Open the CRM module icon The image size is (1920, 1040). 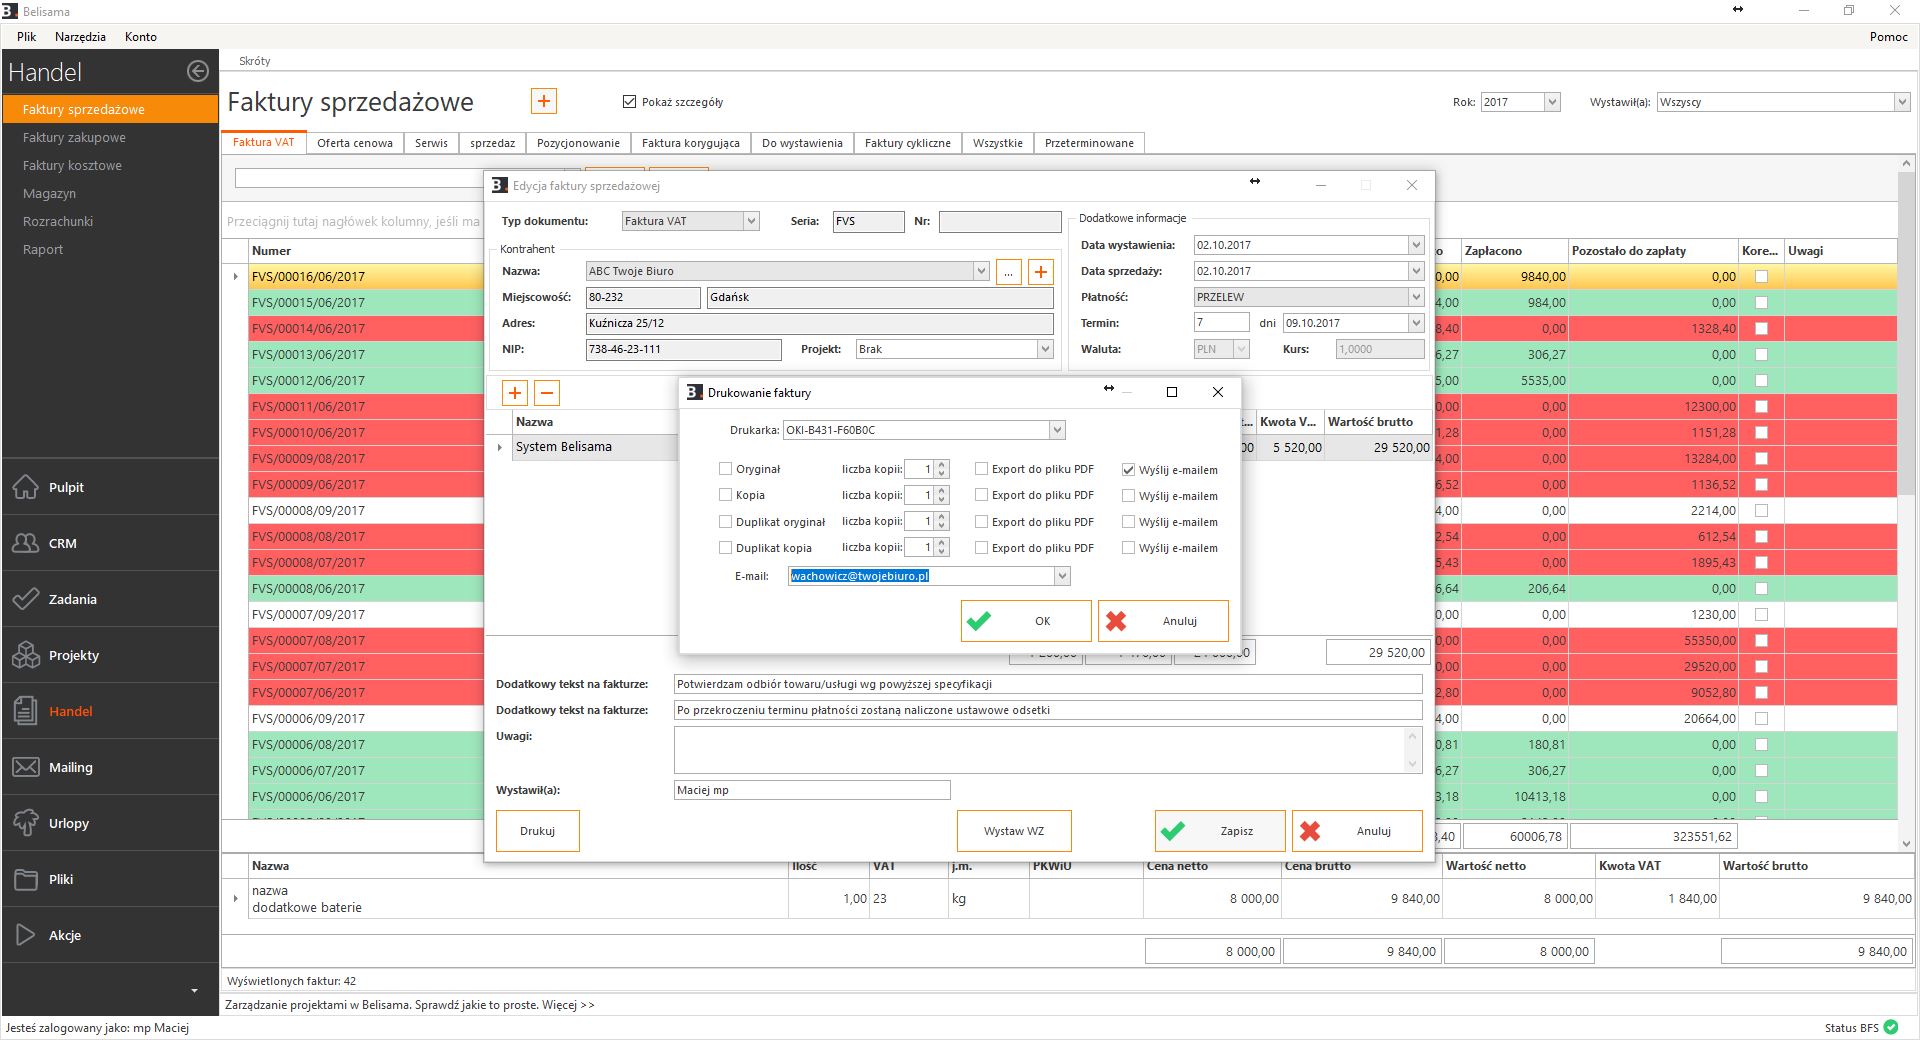click(26, 543)
